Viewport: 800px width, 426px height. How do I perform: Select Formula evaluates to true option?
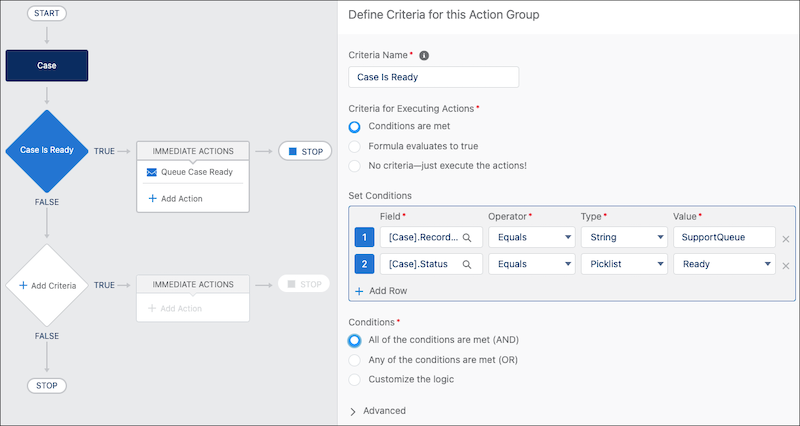(x=354, y=146)
